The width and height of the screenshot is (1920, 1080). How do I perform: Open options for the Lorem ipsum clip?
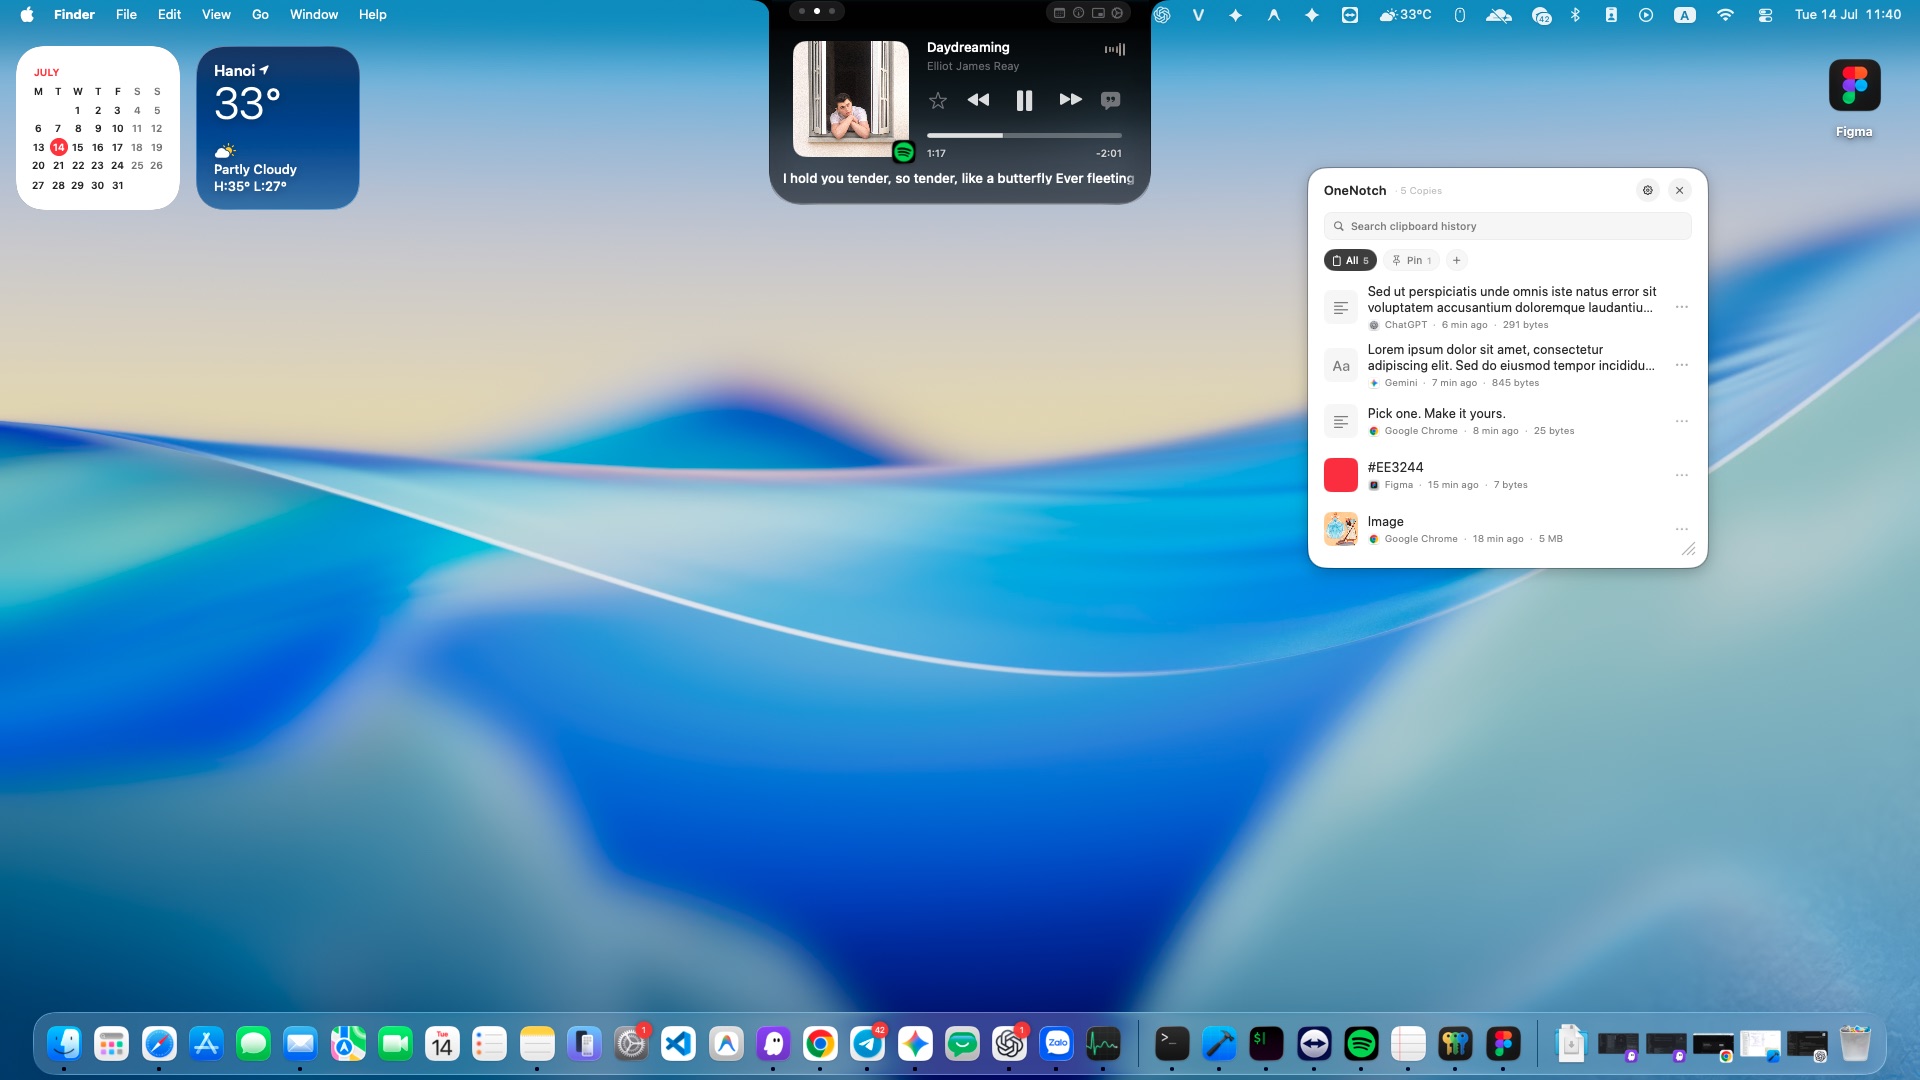1682,365
